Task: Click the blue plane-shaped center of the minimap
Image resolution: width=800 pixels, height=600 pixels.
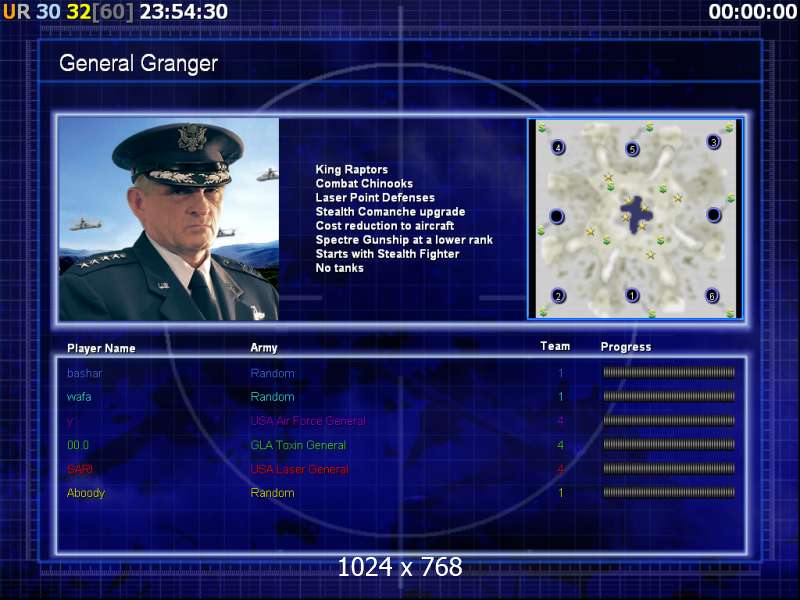Action: [x=634, y=214]
